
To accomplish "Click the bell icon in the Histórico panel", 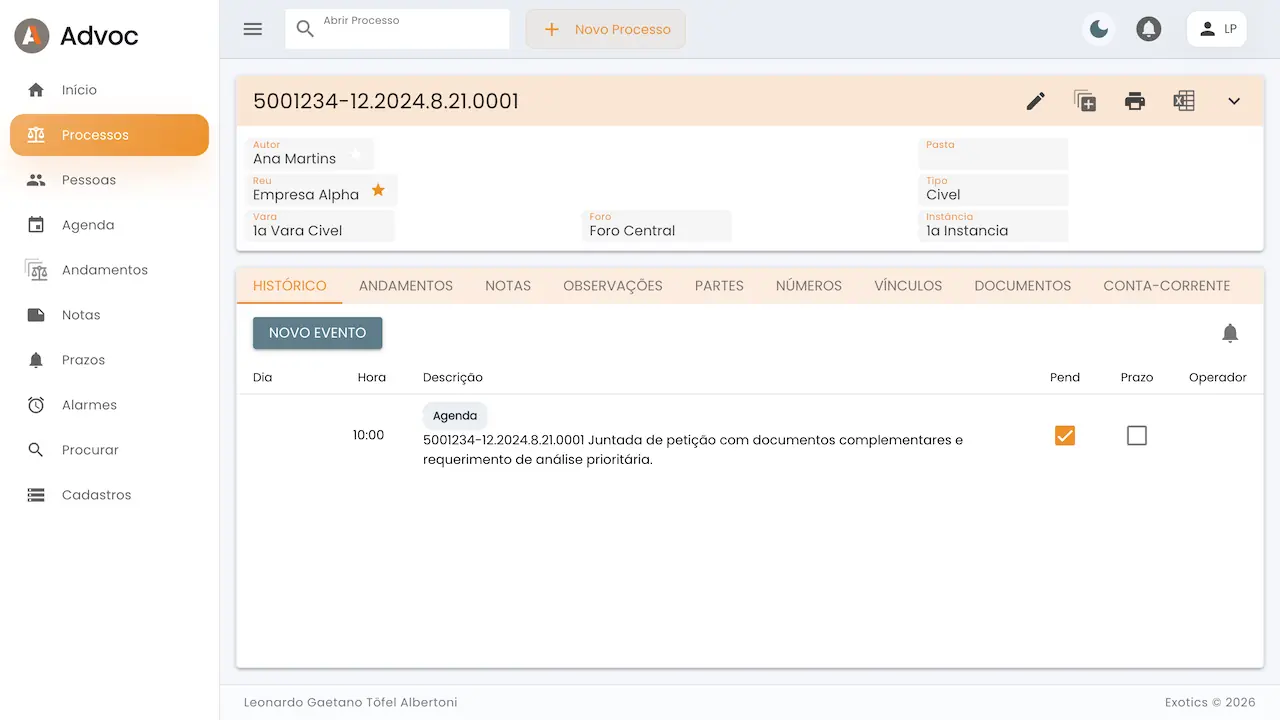I will click(1231, 333).
